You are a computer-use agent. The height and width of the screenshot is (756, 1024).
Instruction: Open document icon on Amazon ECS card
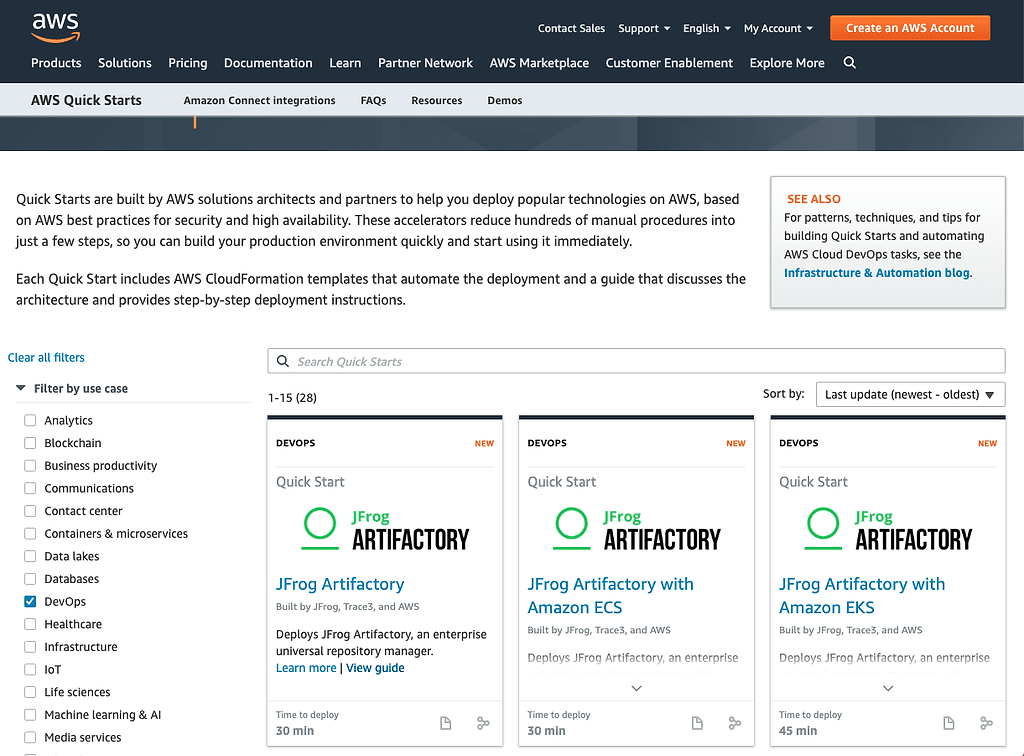click(698, 723)
